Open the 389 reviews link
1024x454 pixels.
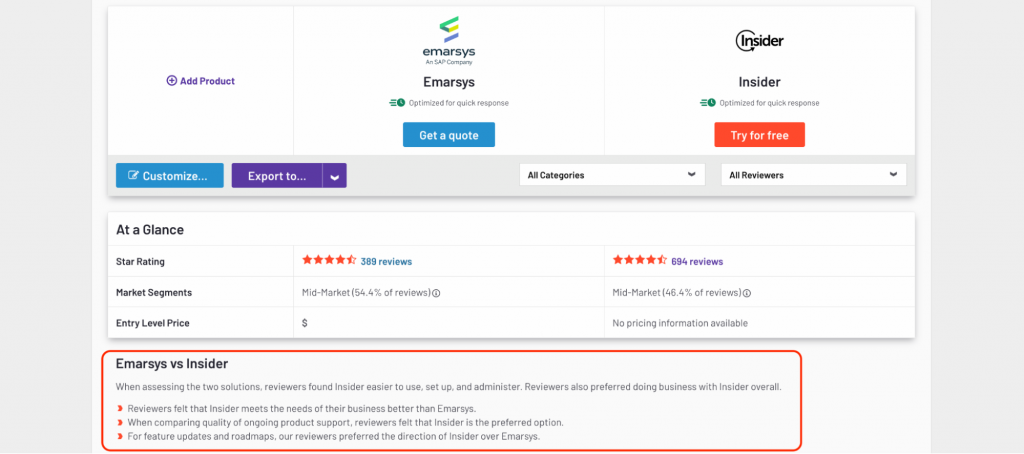[386, 261]
